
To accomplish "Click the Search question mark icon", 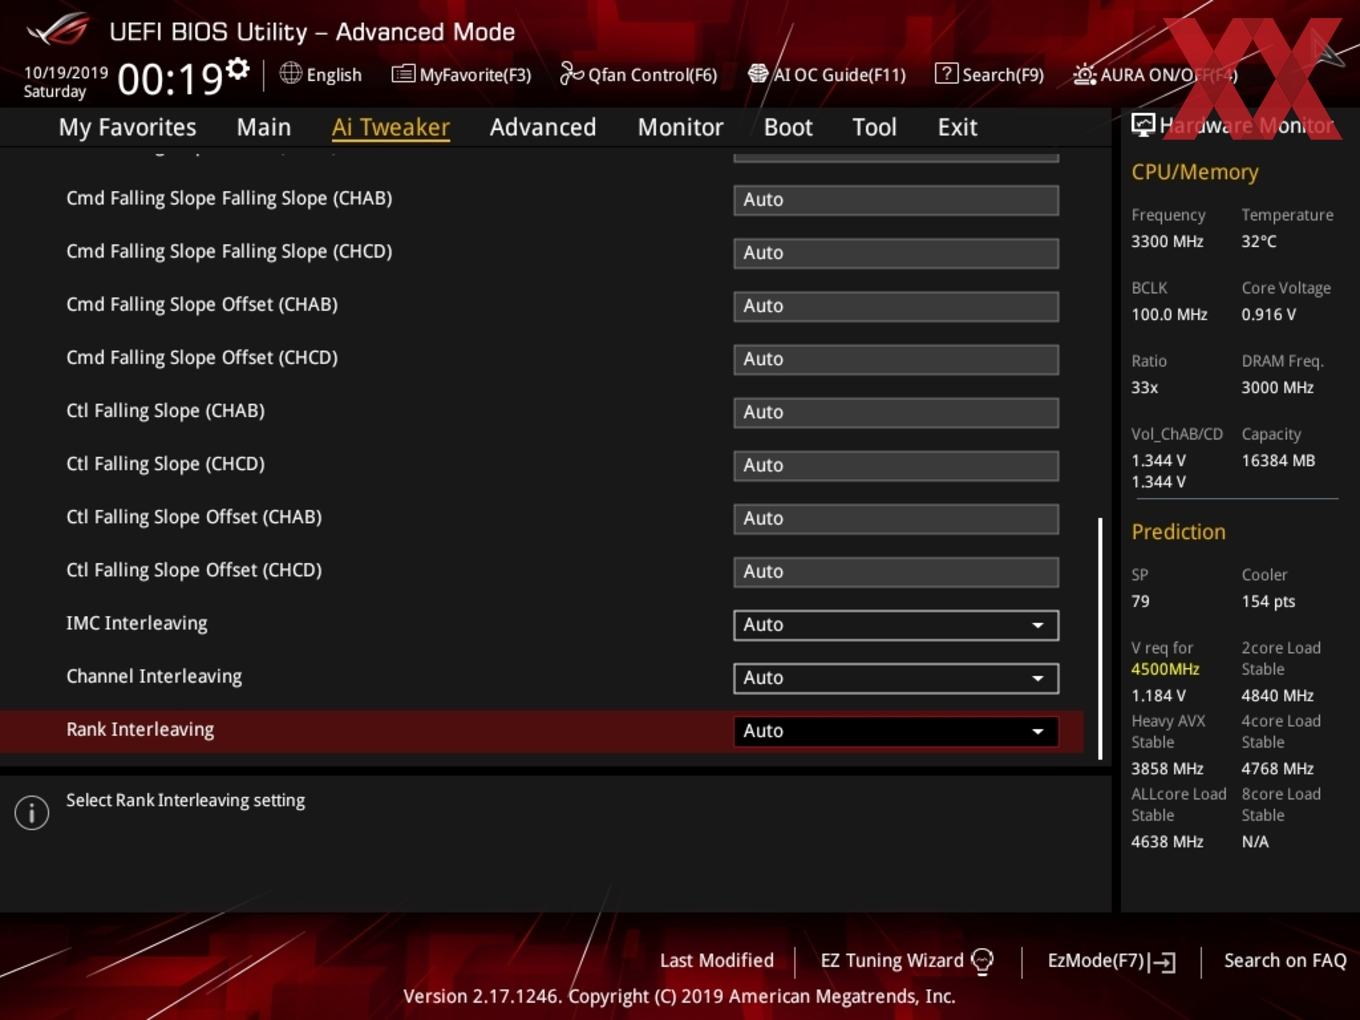I will click(946, 73).
